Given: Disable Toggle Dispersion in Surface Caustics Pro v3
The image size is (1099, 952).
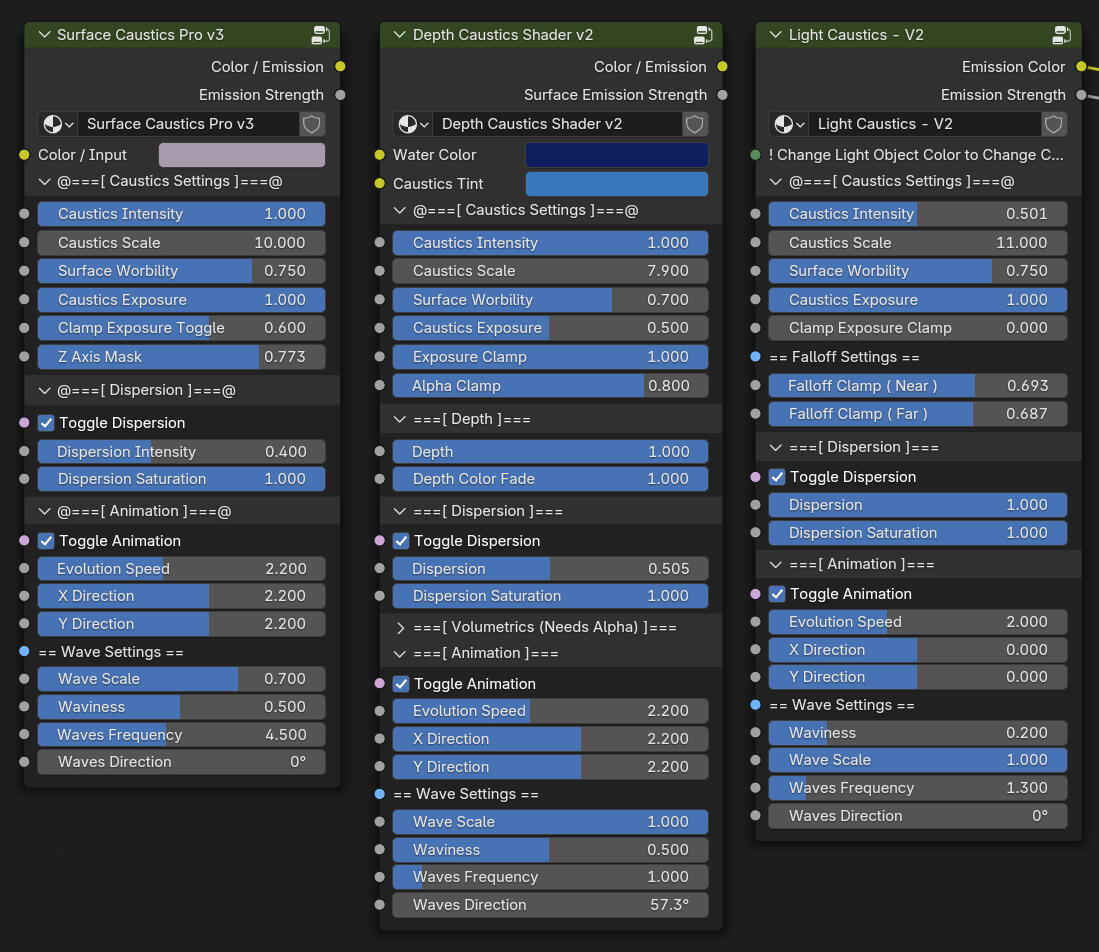Looking at the screenshot, I should (46, 423).
